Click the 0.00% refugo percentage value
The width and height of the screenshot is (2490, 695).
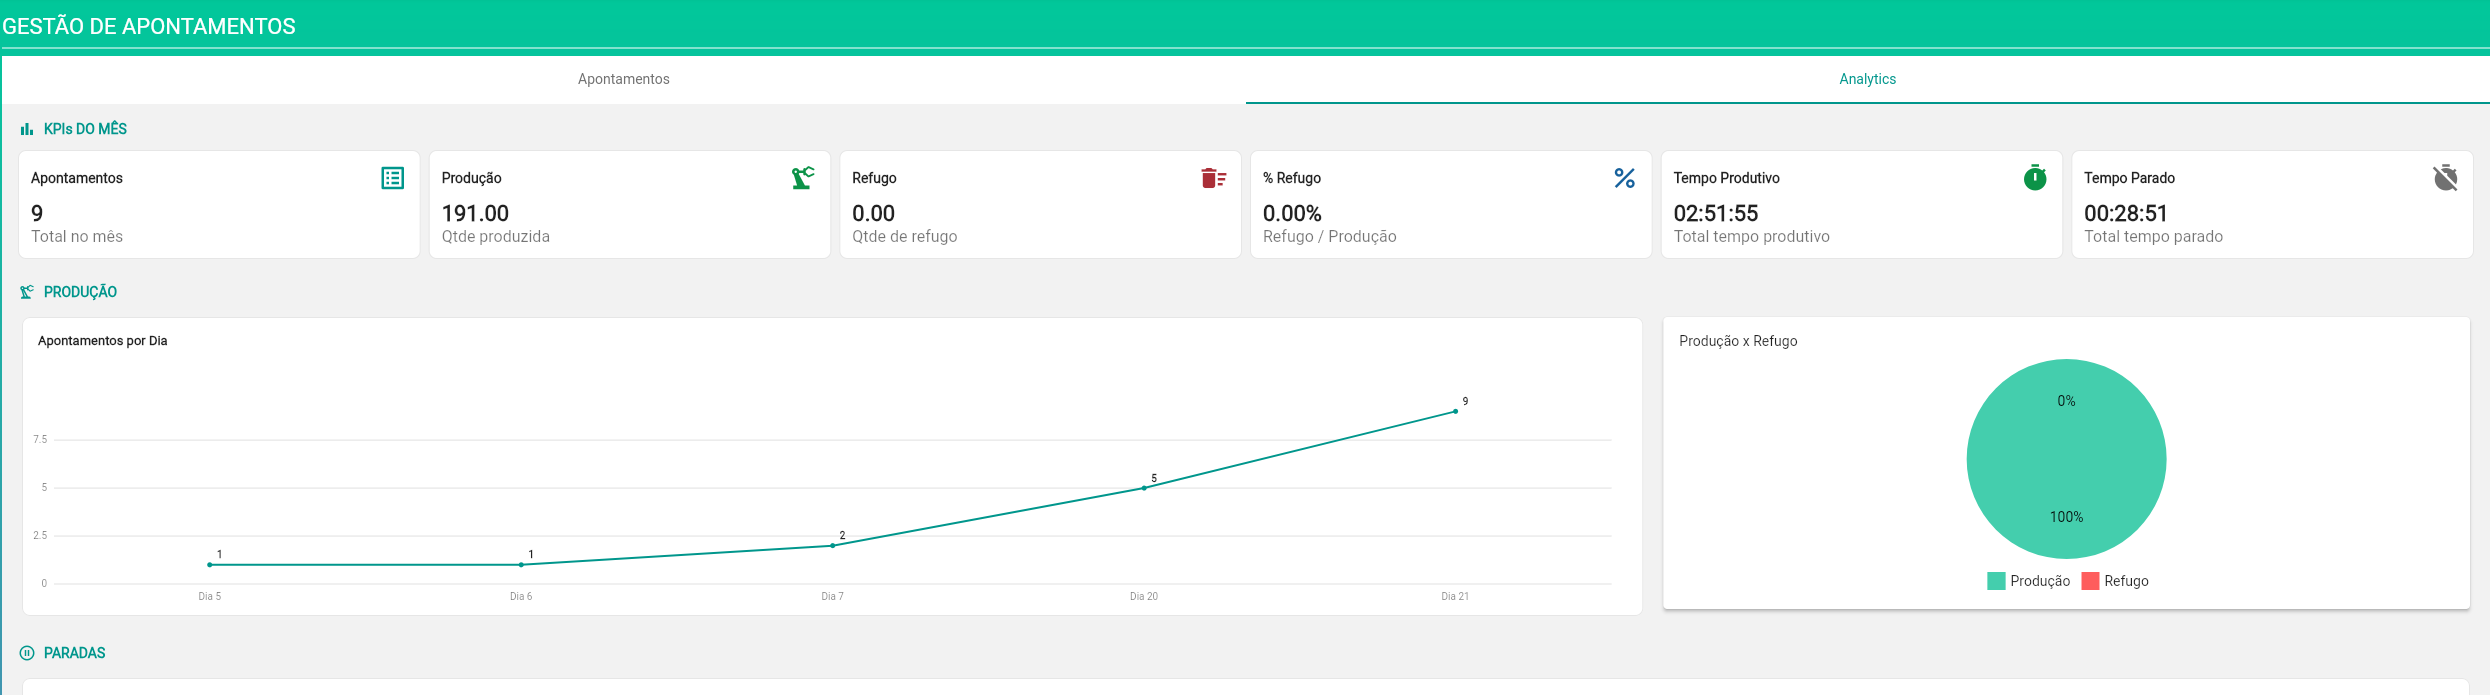[1292, 213]
